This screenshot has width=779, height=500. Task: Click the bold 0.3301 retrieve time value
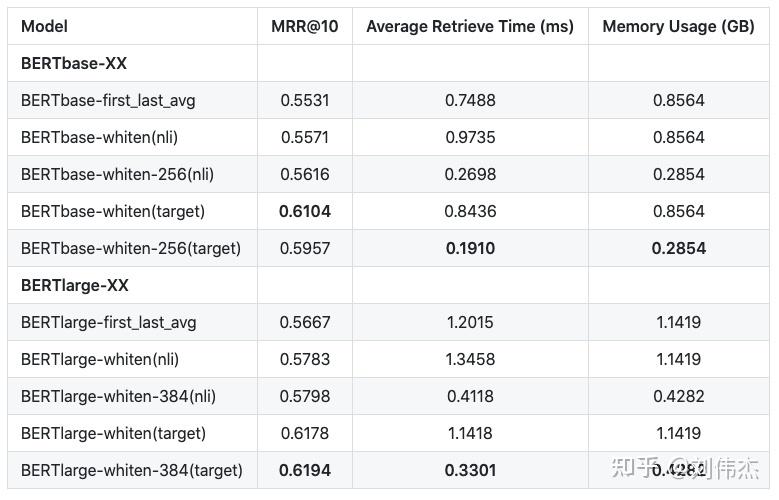click(470, 470)
